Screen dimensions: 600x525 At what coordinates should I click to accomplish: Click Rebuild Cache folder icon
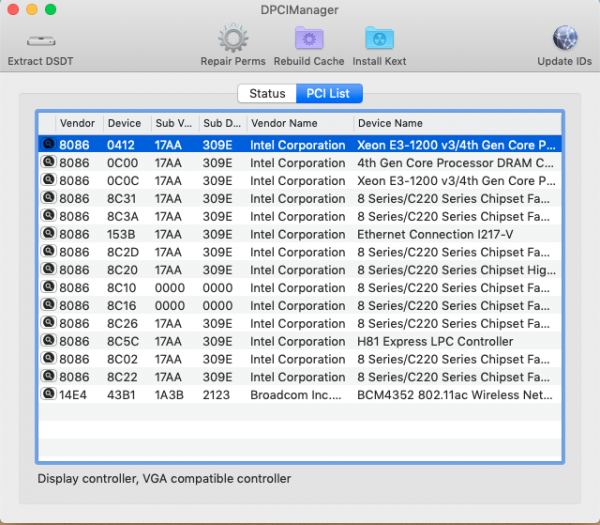click(x=309, y=40)
